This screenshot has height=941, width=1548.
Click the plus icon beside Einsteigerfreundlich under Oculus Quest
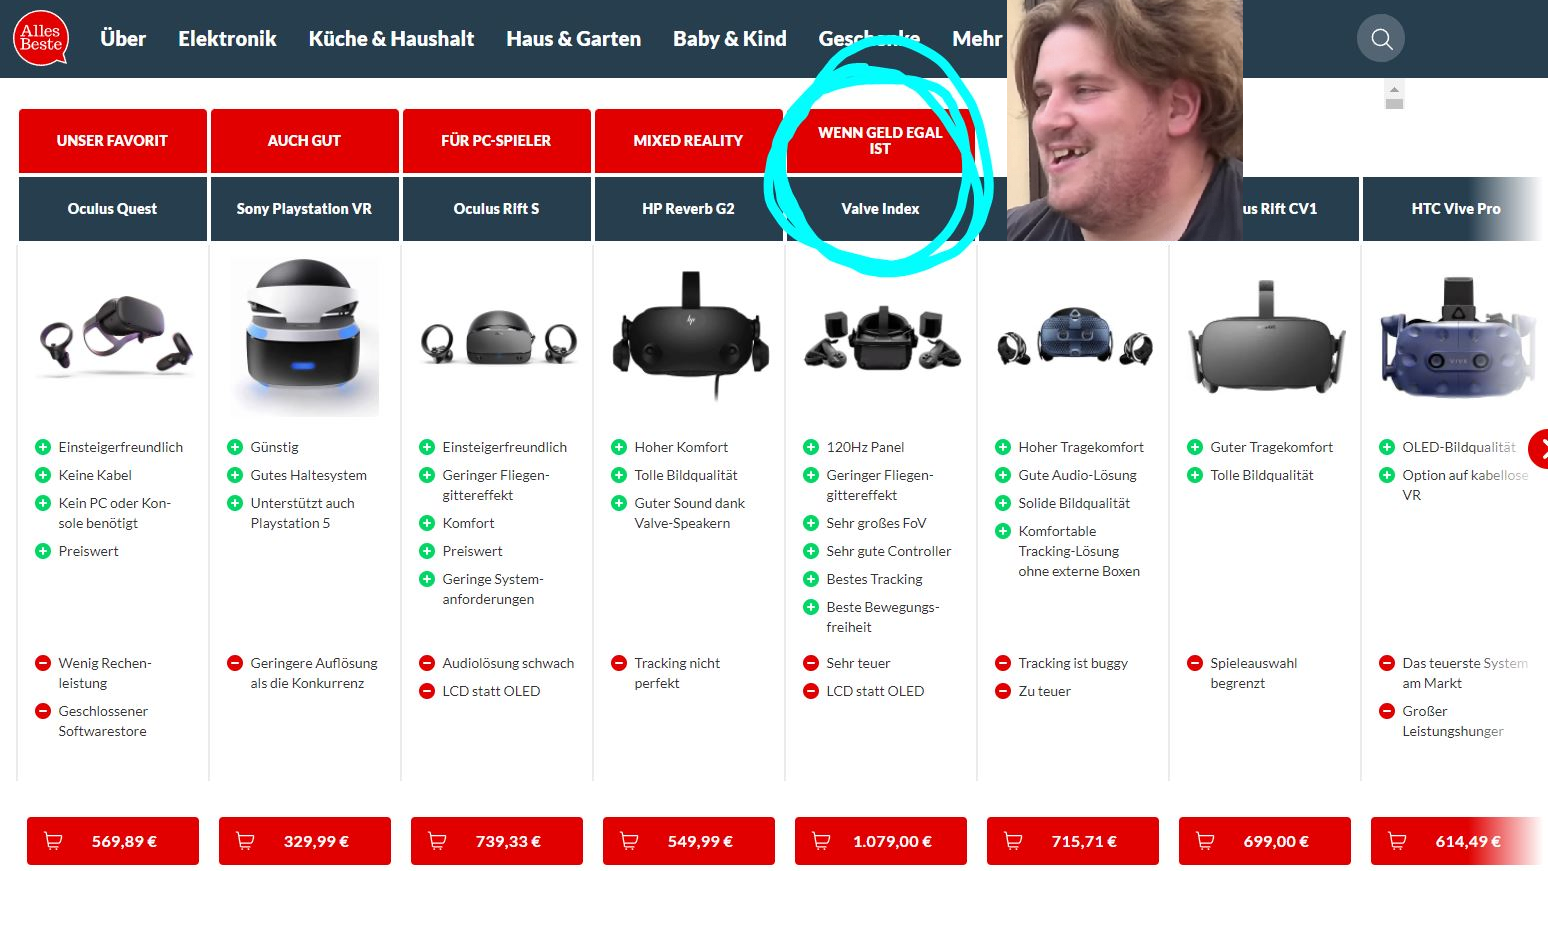click(43, 447)
